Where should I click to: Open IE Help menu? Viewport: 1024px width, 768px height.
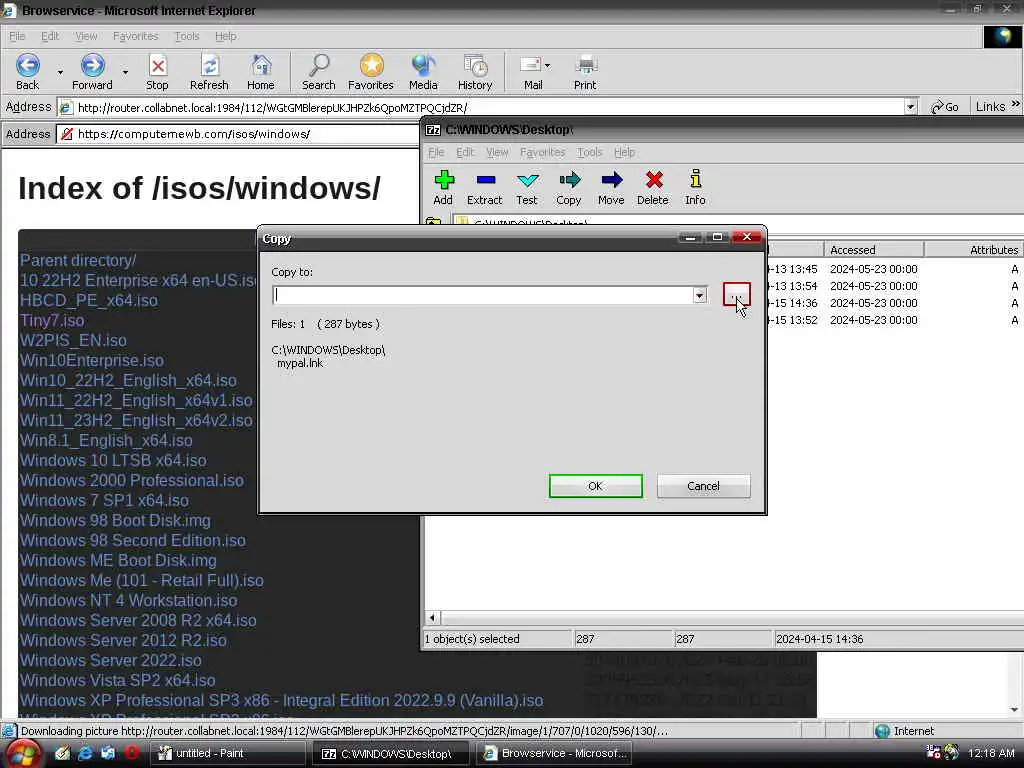(x=225, y=36)
